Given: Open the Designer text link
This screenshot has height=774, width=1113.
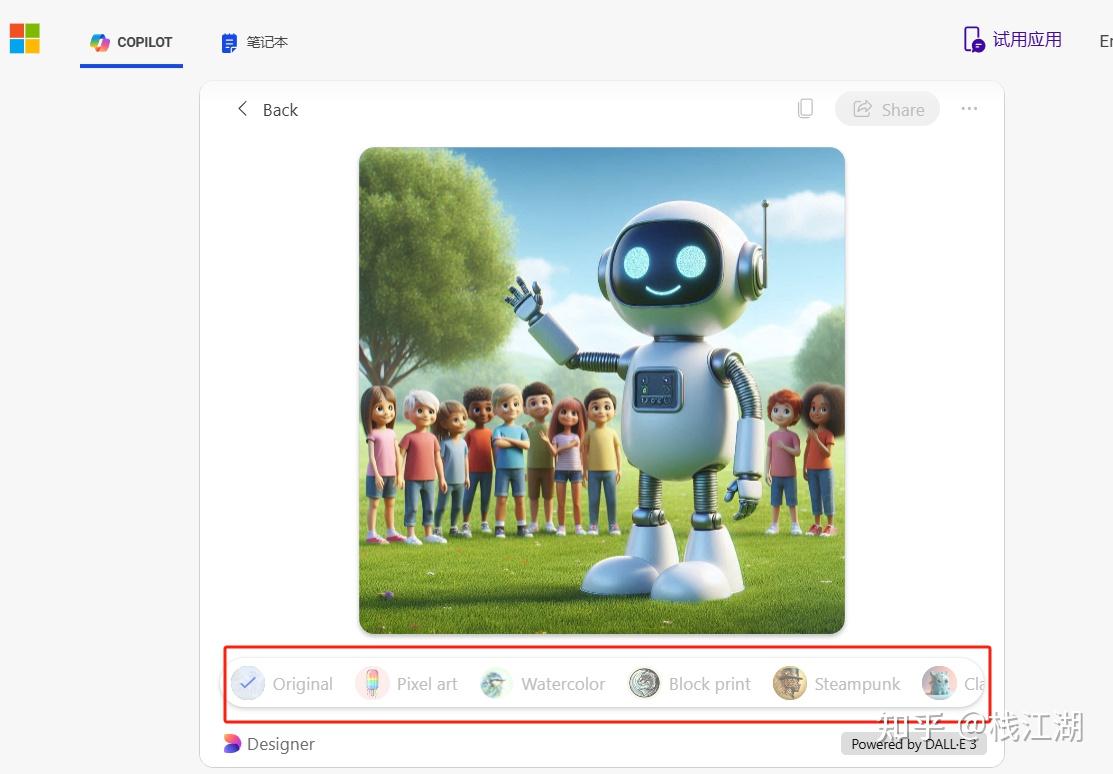Looking at the screenshot, I should (281, 744).
